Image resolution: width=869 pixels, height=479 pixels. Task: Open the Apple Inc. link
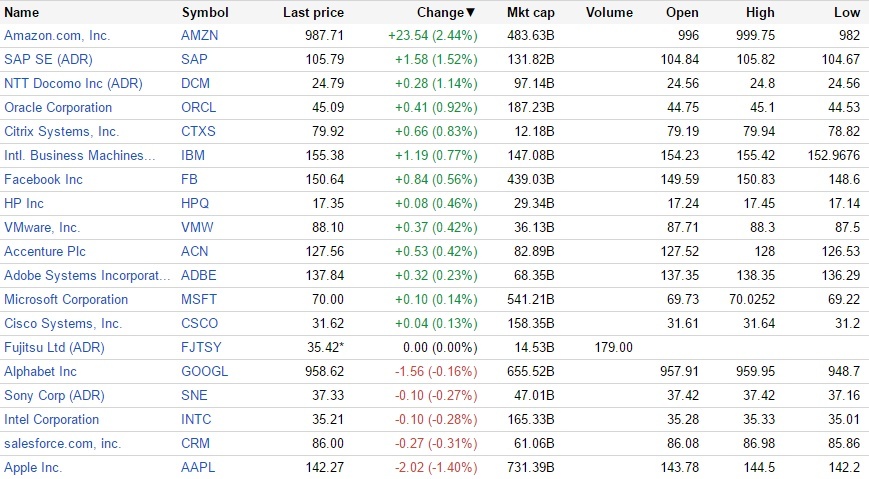click(x=33, y=468)
